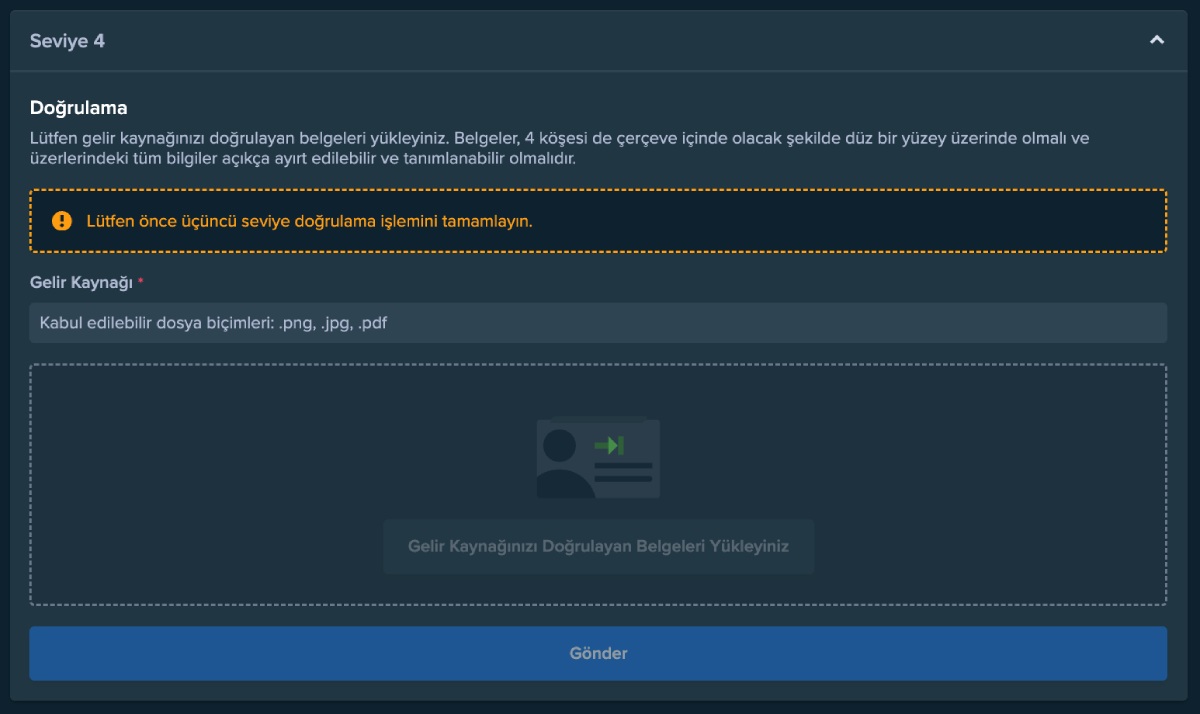Viewport: 1200px width, 714px height.
Task: Click the Gelir Kaynağı field label
Action: click(81, 283)
